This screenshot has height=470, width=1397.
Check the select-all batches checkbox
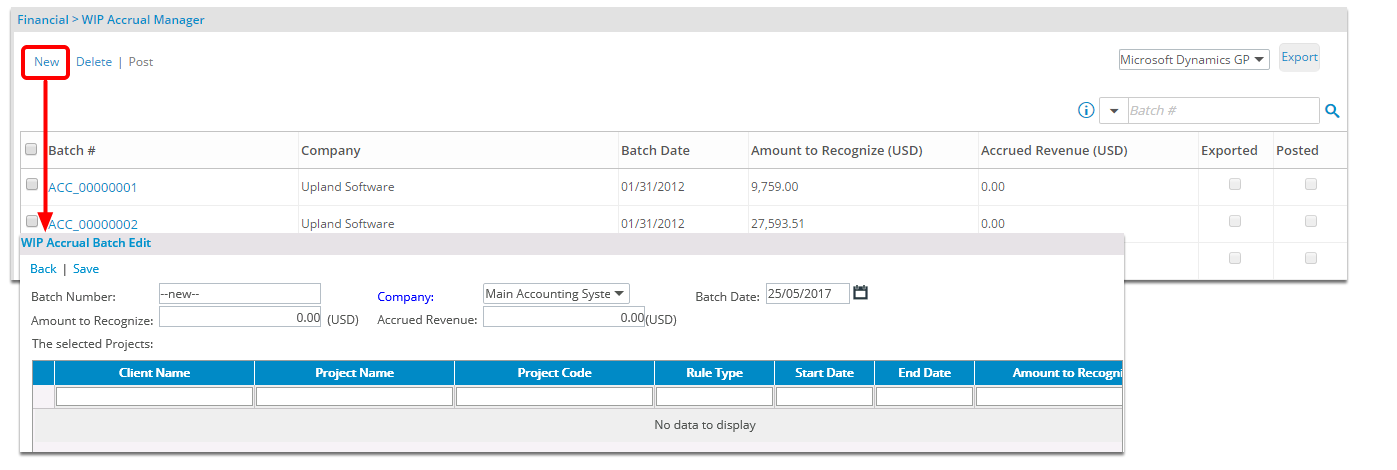point(31,149)
